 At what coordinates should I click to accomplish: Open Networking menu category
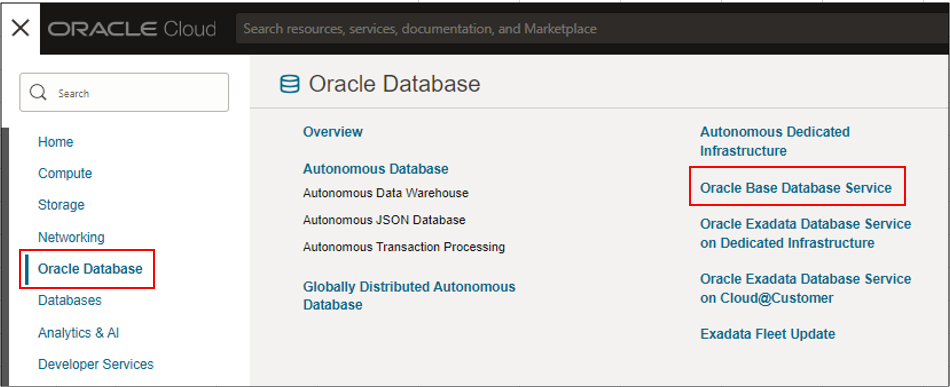[x=71, y=237]
